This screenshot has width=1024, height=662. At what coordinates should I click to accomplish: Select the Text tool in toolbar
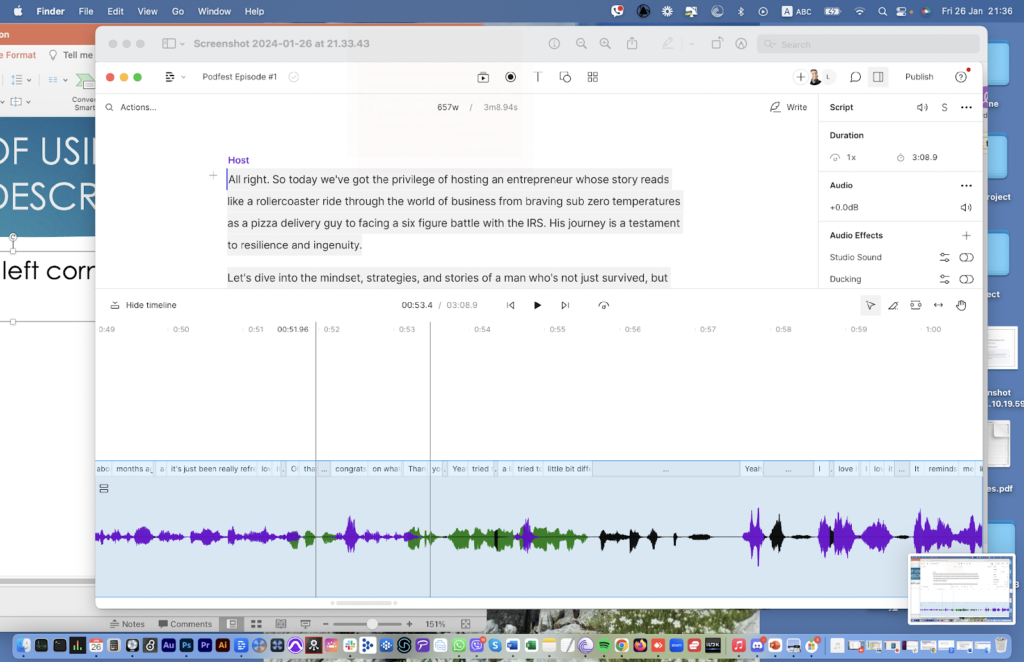(x=538, y=77)
